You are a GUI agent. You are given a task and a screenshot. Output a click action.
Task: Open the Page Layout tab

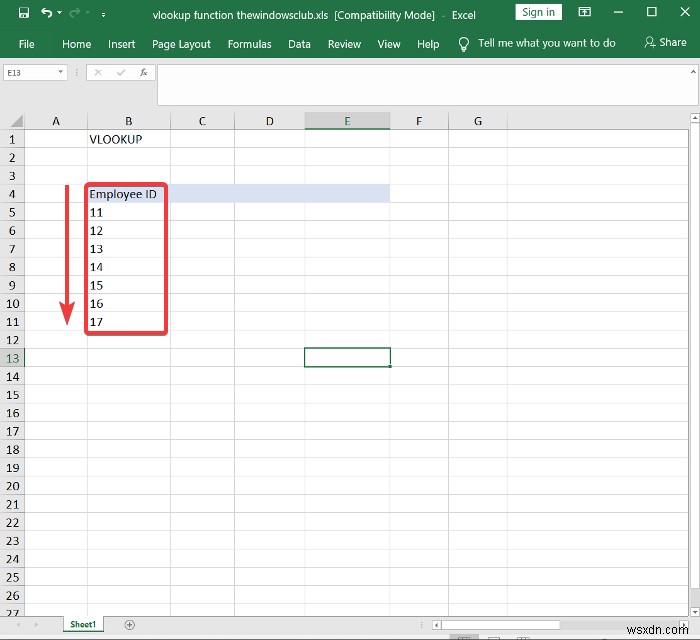(181, 44)
